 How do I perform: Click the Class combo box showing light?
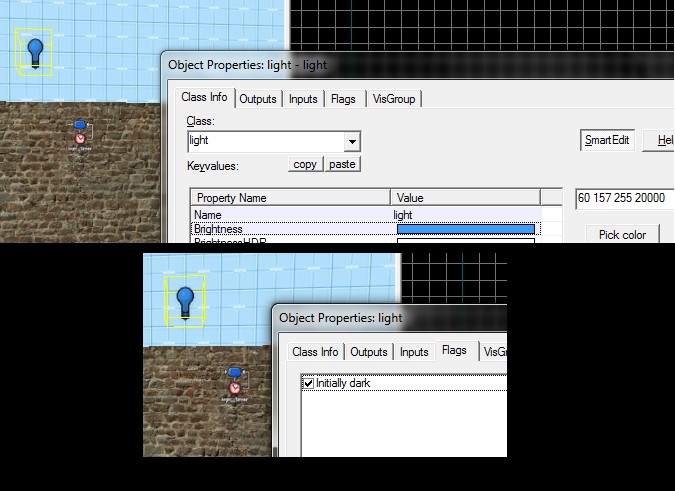265,142
